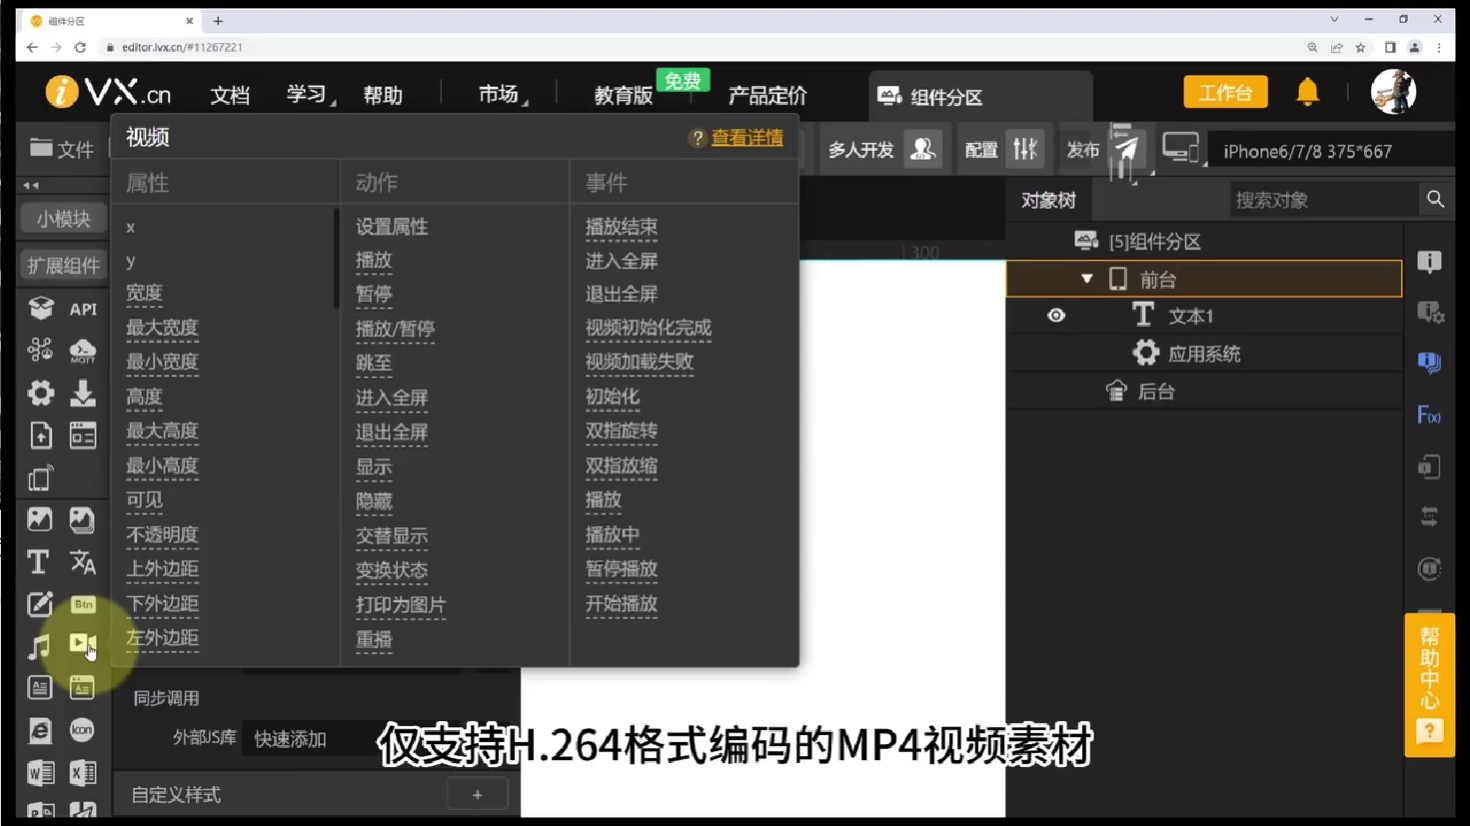
Task: Toggle visibility eye of 文本1
Action: 1056,316
